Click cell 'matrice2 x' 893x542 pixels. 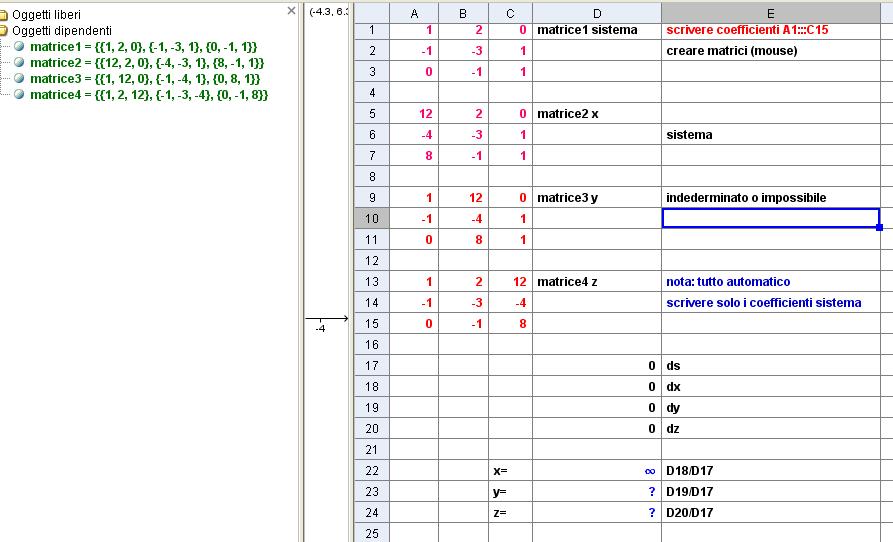click(x=597, y=114)
